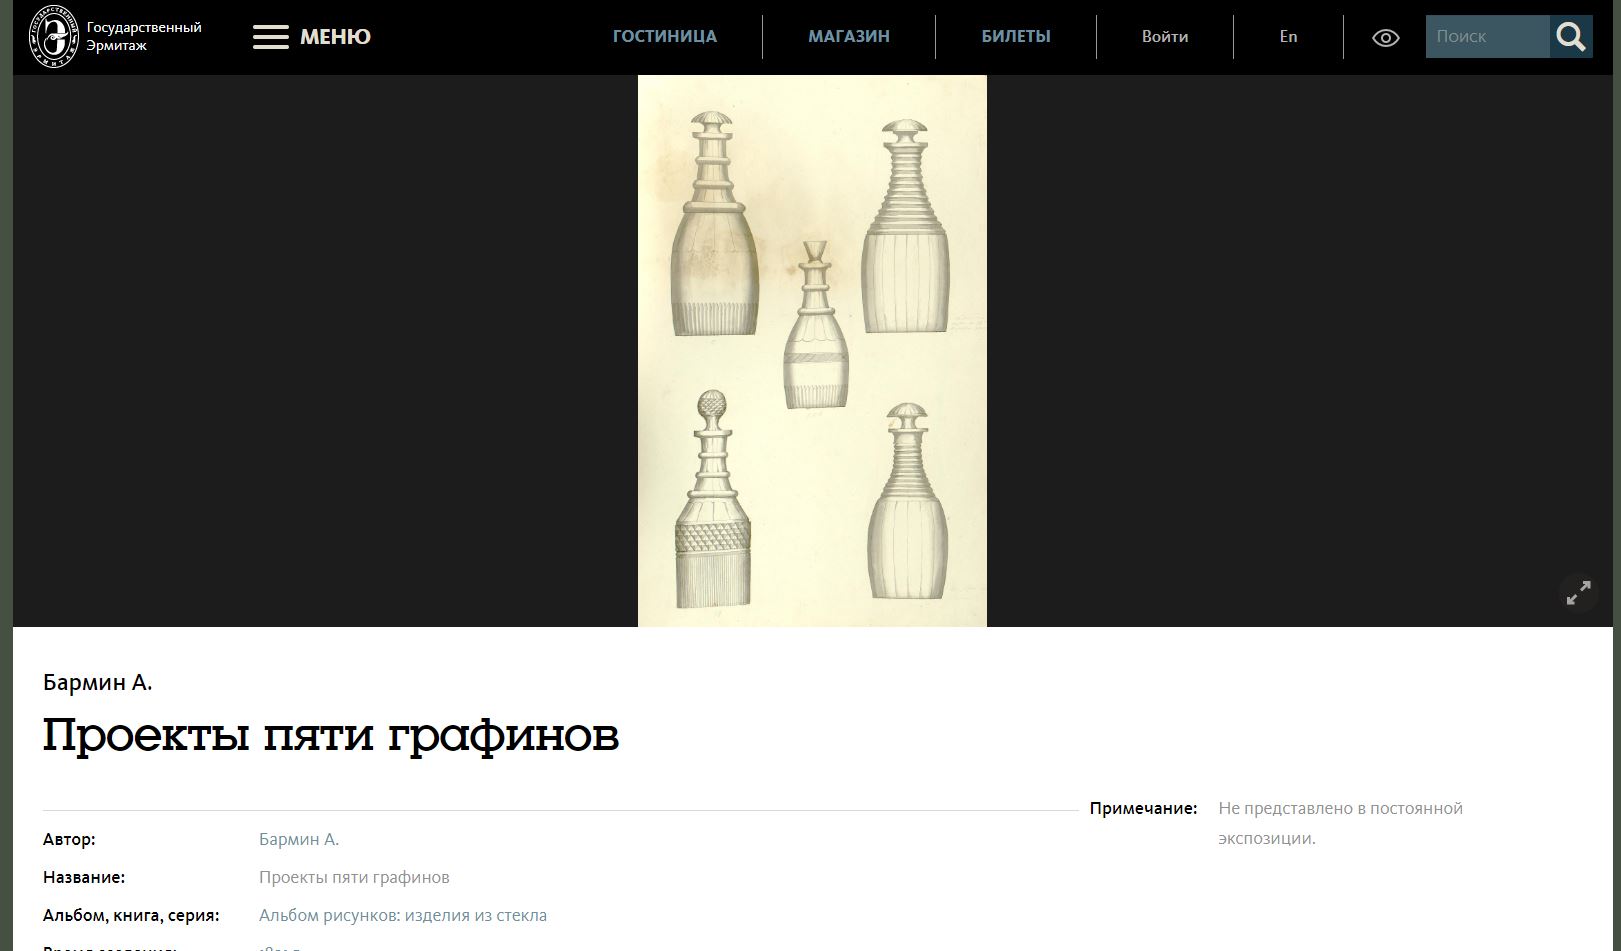
Task: Click the Примечание: label
Action: point(1143,808)
